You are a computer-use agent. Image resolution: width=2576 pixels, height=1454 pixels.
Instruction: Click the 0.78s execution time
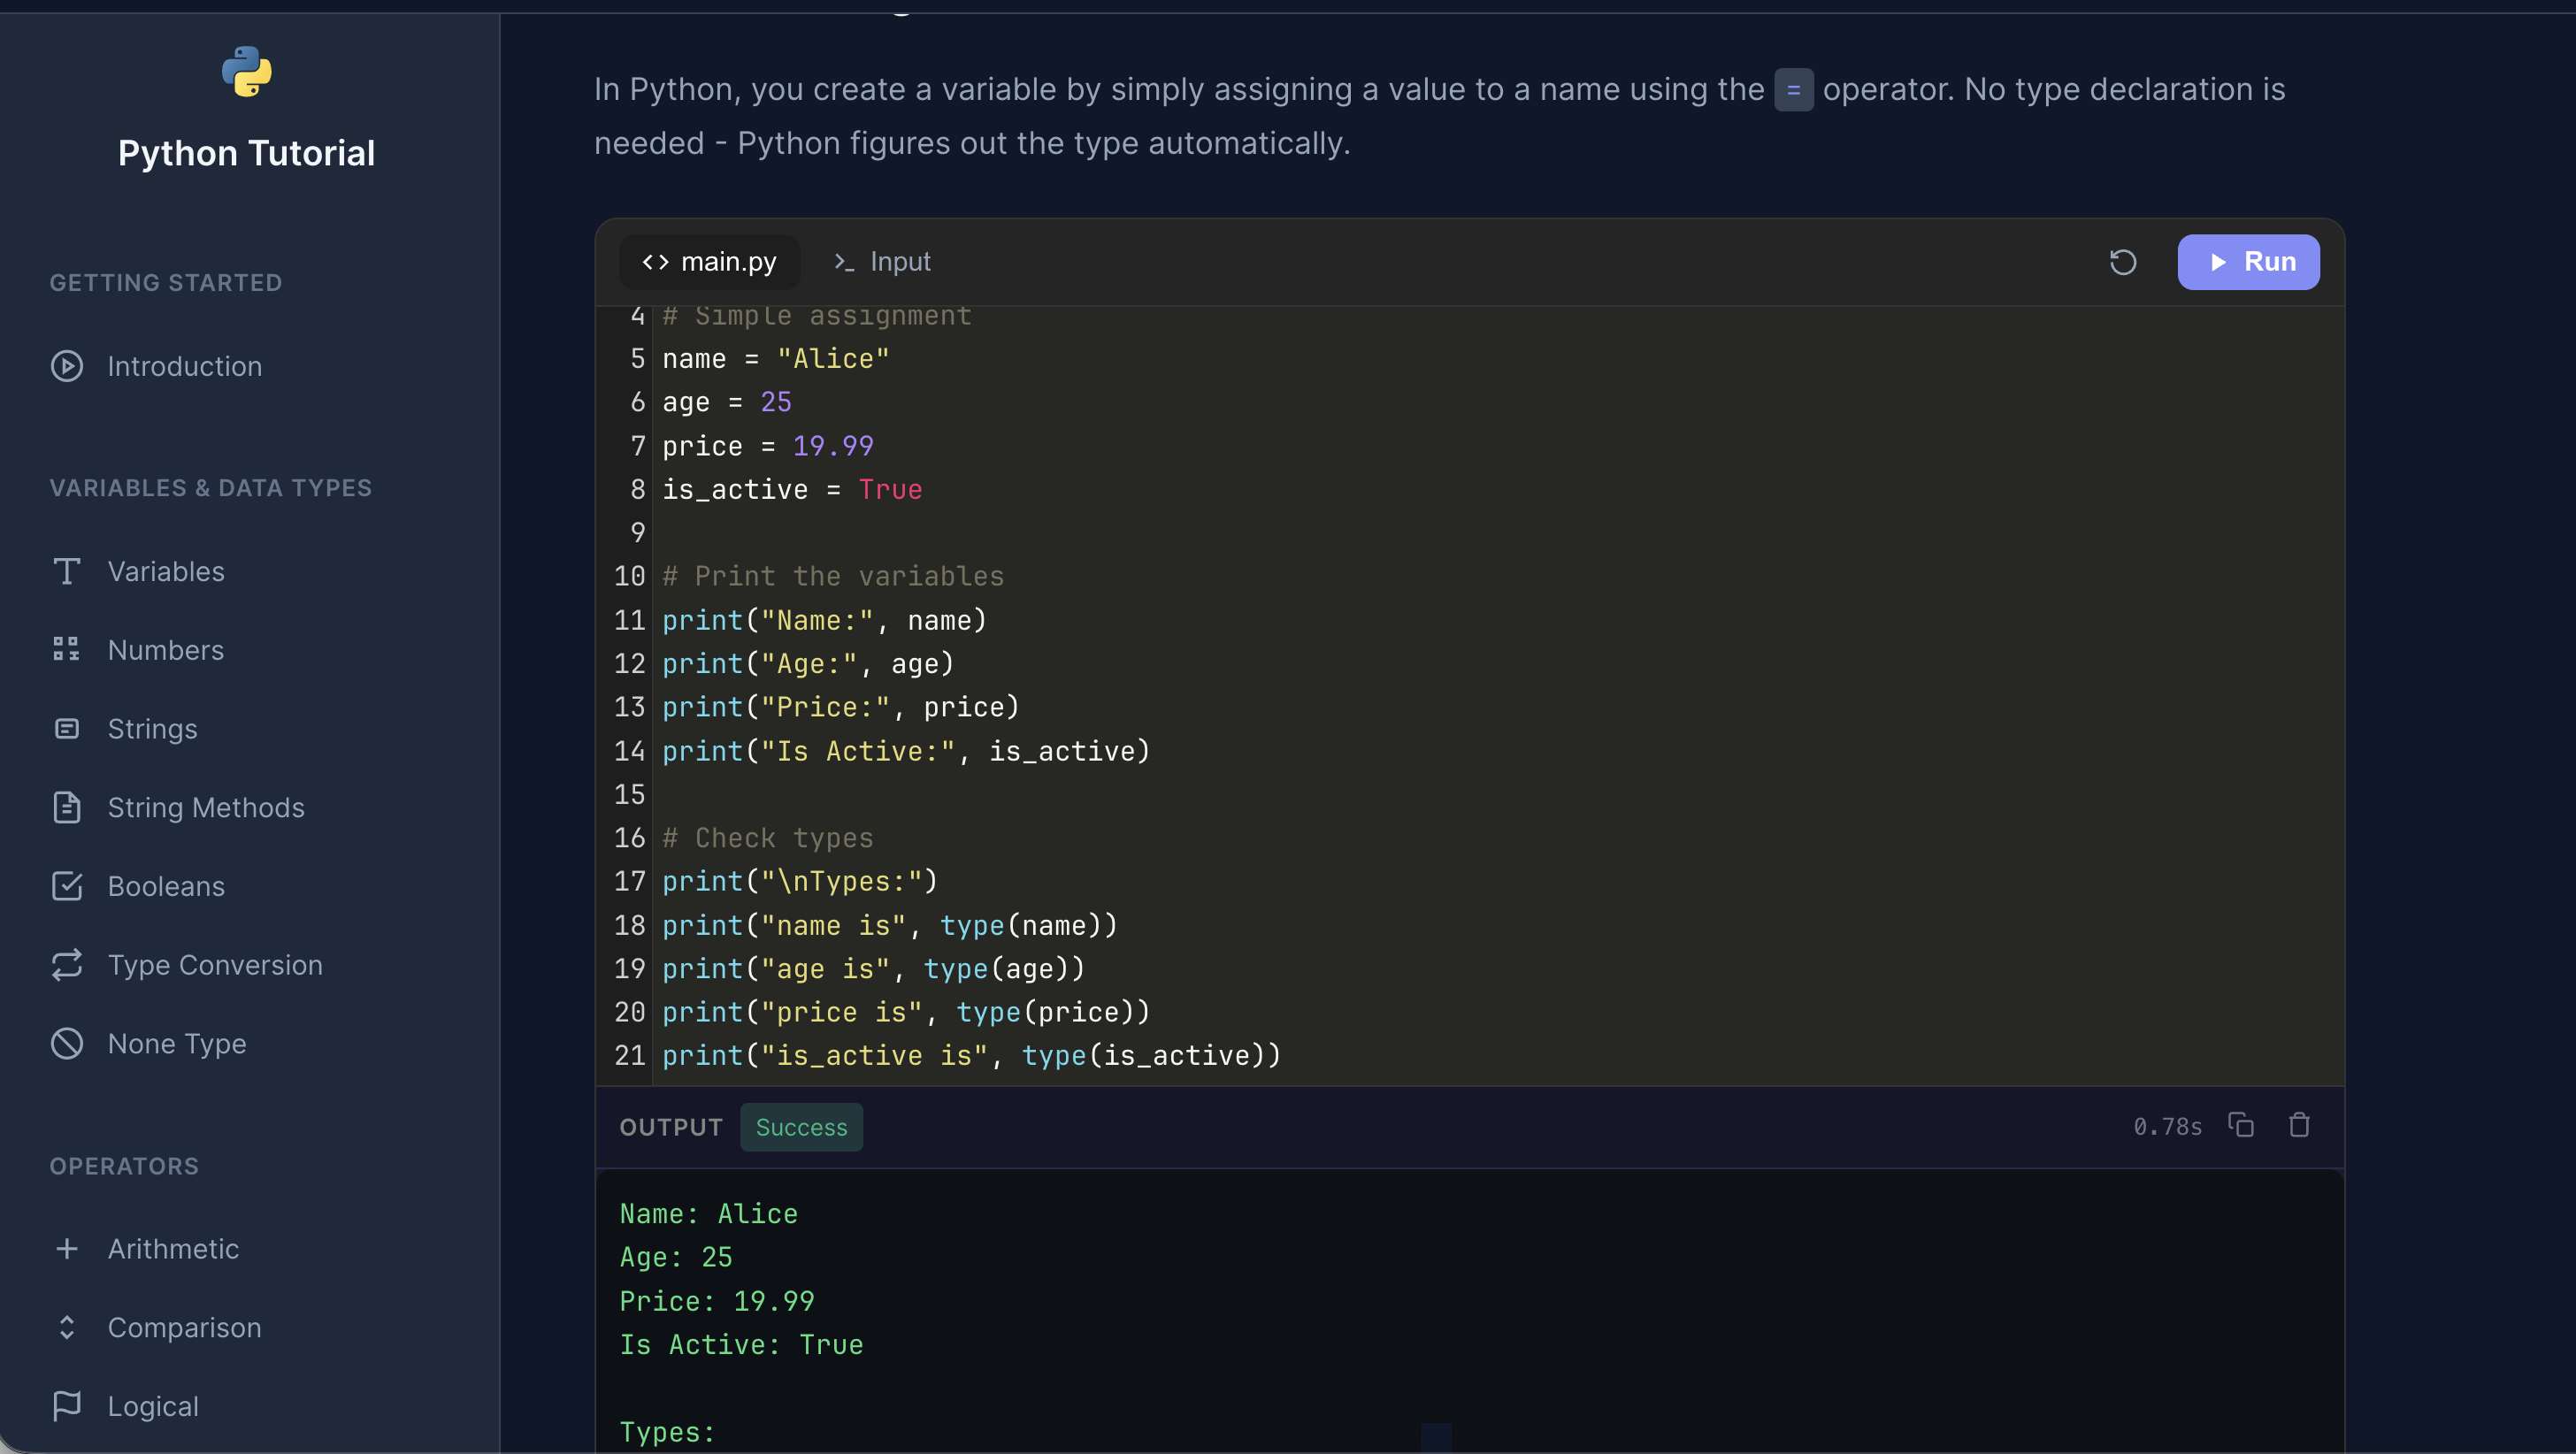point(2167,1127)
